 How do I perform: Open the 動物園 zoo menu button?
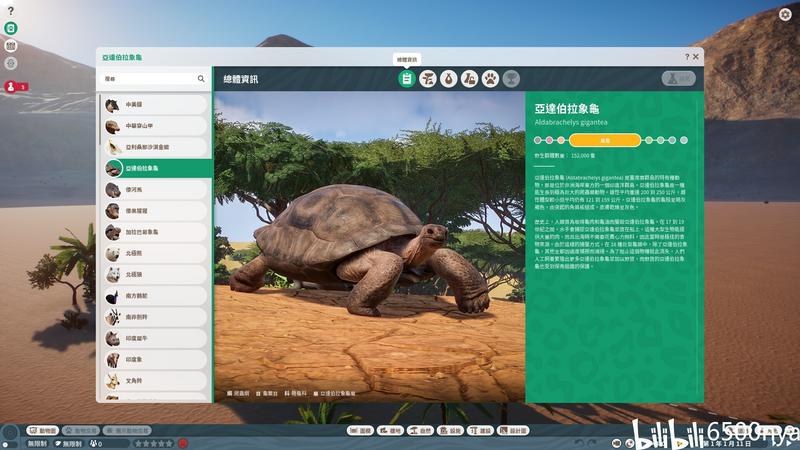click(43, 431)
